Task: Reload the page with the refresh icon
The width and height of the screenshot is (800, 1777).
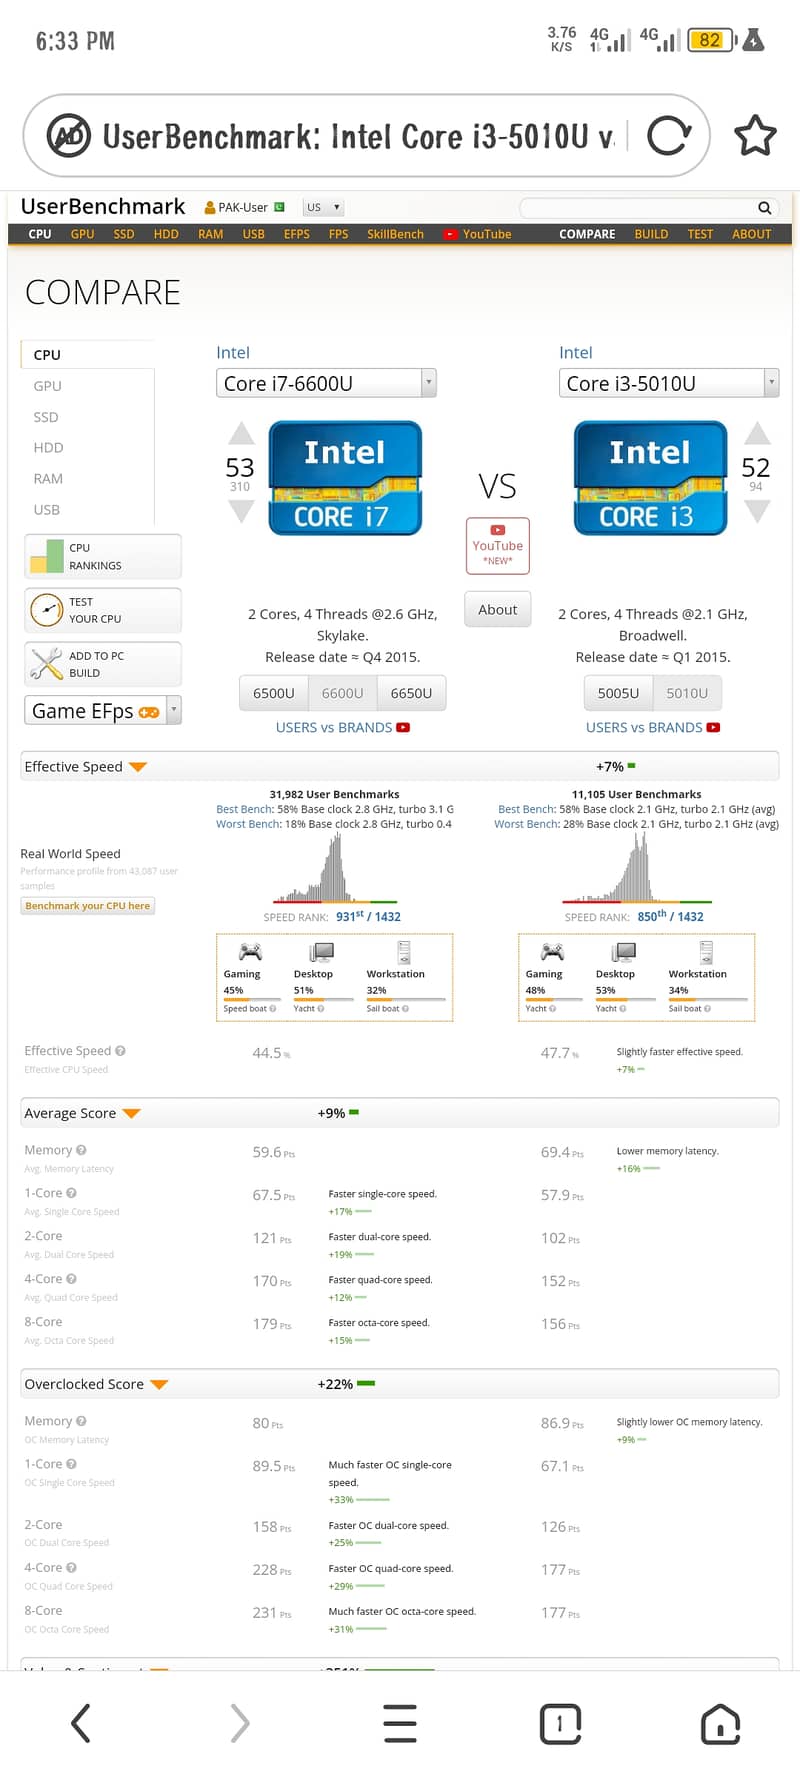Action: 669,135
